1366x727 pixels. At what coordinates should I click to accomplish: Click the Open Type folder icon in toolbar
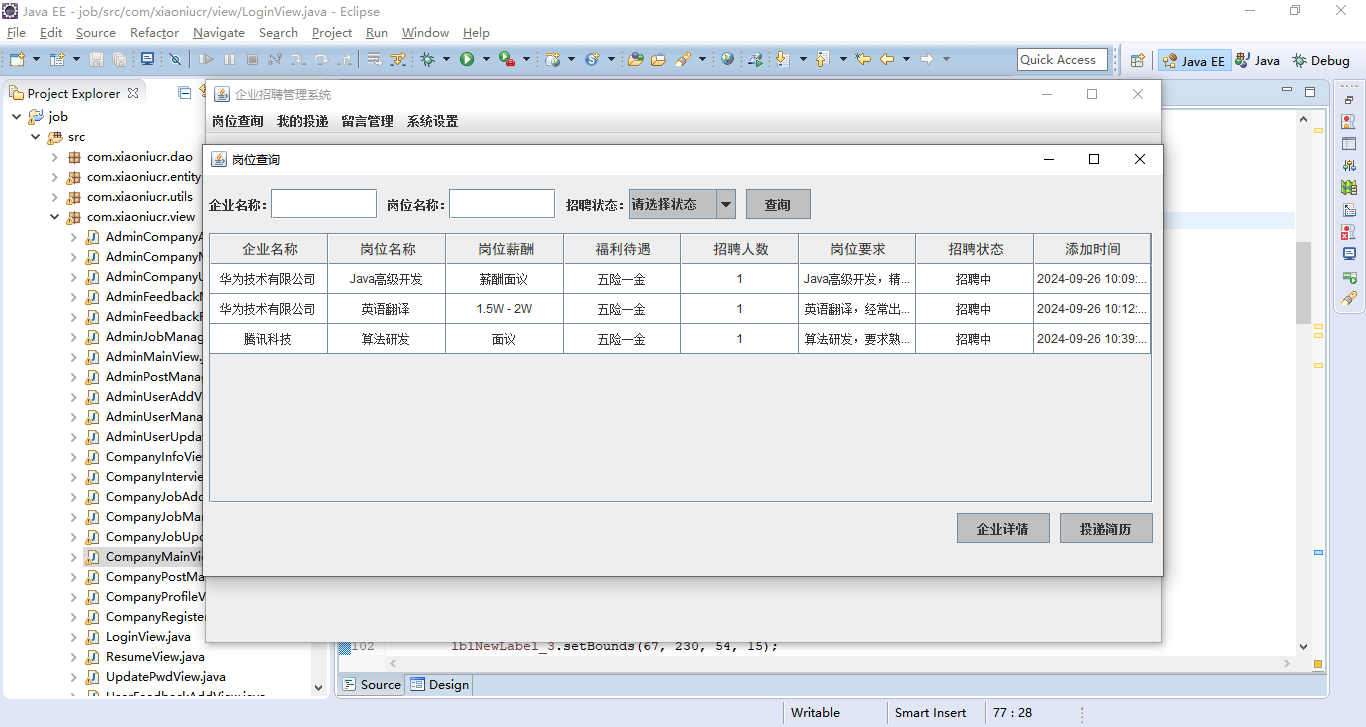[x=635, y=59]
